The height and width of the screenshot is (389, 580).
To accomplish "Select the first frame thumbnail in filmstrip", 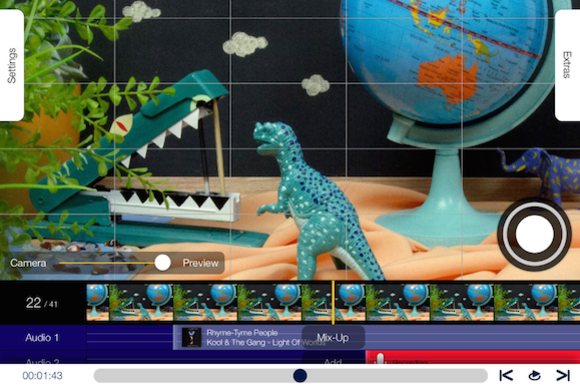I will coord(98,302).
